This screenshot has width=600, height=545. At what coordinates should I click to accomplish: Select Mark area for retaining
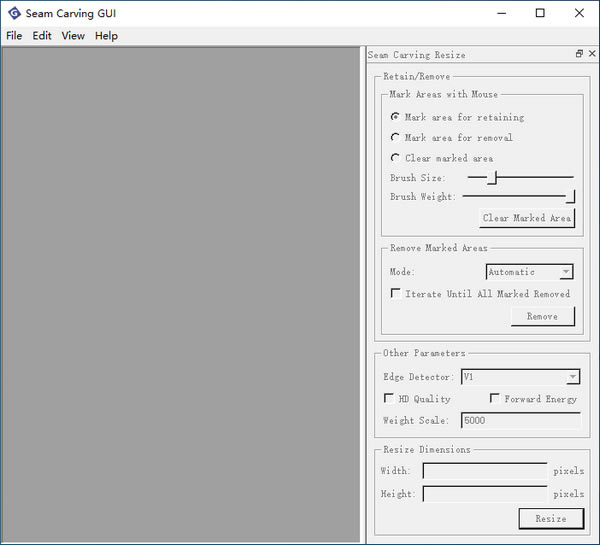pos(457,117)
